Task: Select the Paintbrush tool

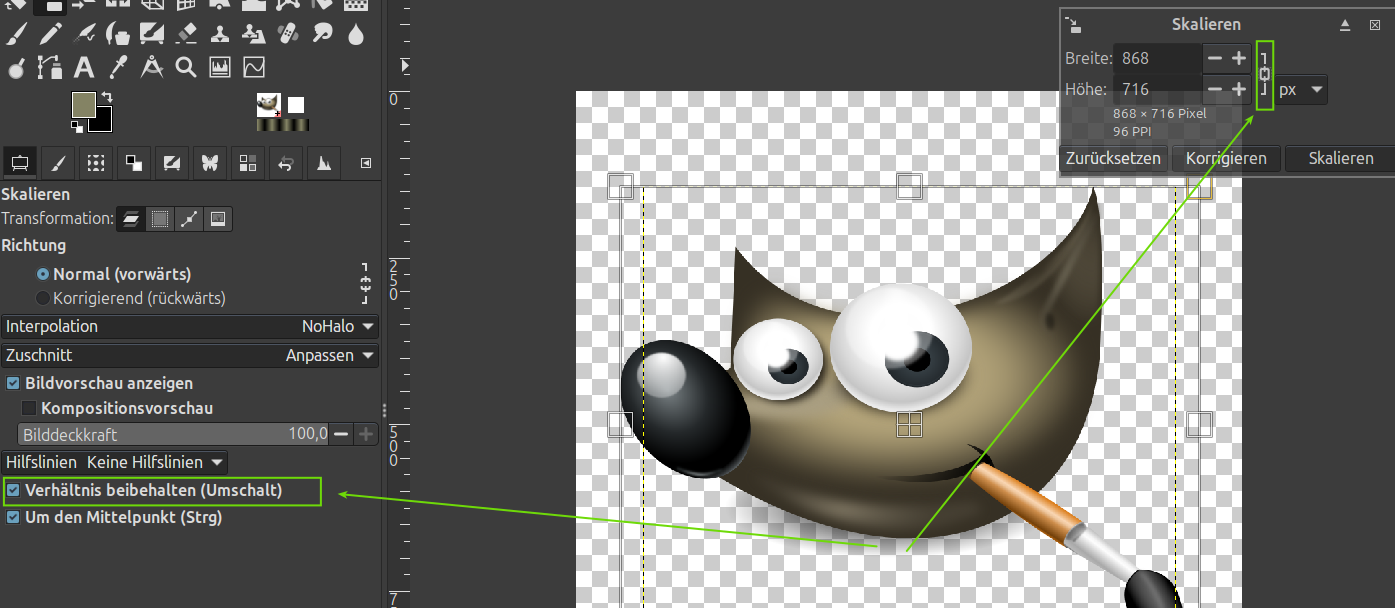Action: pyautogui.click(x=16, y=34)
